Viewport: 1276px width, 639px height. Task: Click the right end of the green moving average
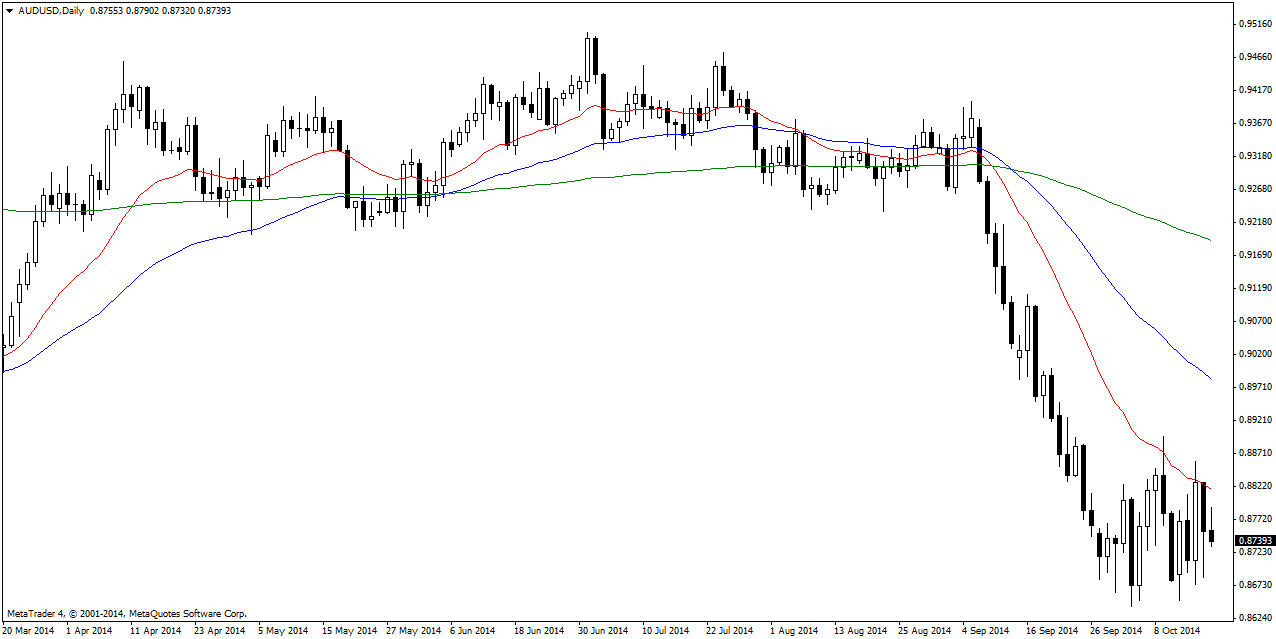tap(1210, 240)
